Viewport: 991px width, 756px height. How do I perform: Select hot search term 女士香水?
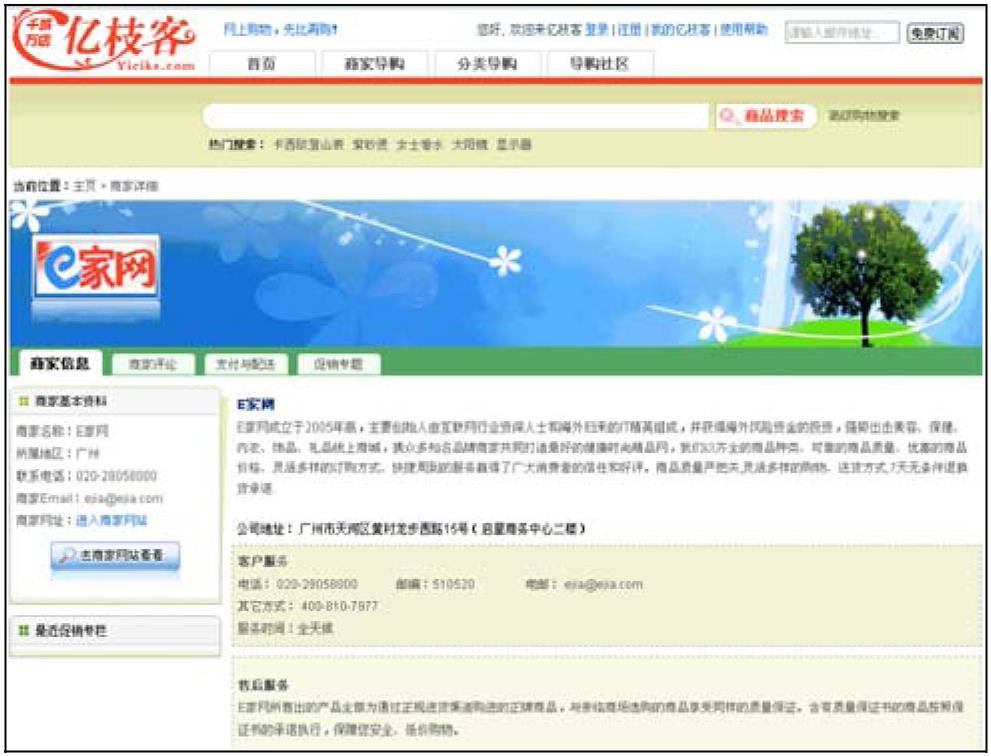point(418,145)
